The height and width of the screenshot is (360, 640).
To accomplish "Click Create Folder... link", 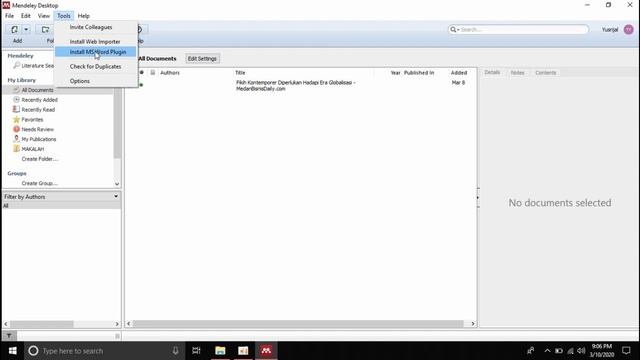I will tap(40, 159).
